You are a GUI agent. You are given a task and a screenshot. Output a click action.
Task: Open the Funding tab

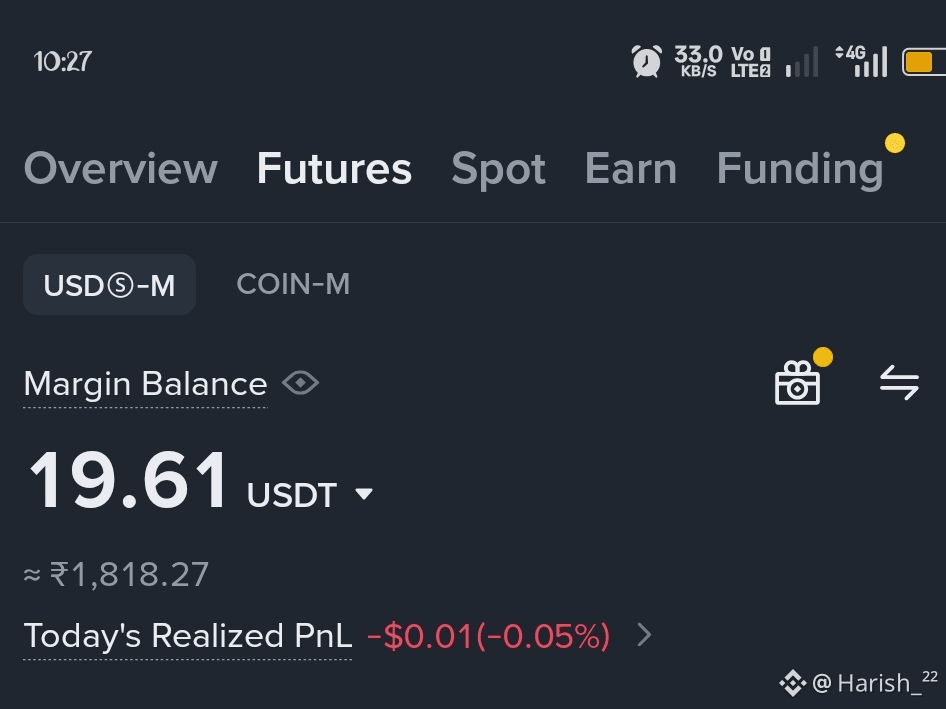[x=800, y=168]
